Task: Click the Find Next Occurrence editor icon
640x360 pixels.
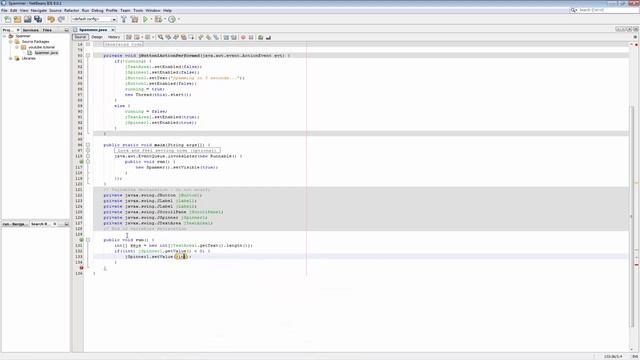Action: pos(176,37)
